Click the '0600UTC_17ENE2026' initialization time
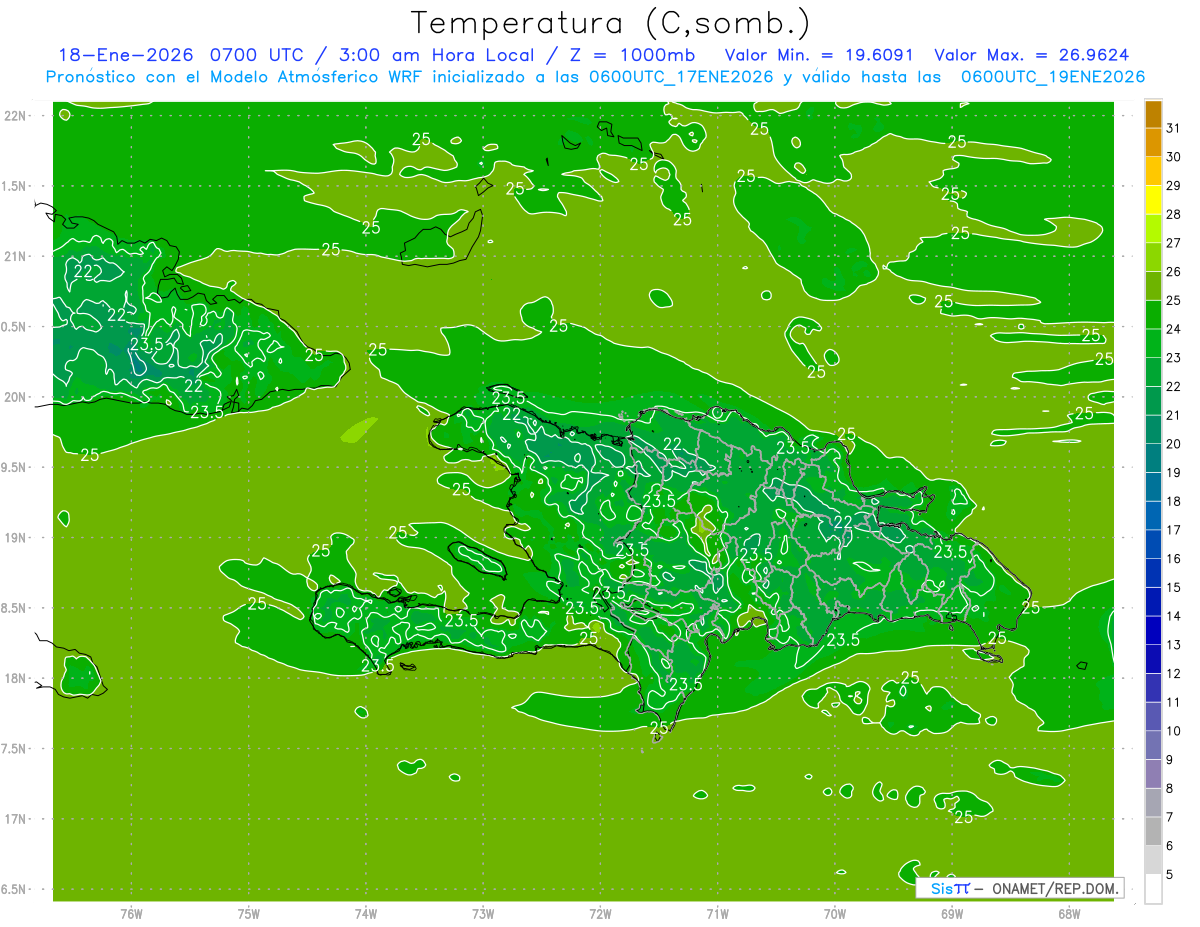 coord(681,77)
